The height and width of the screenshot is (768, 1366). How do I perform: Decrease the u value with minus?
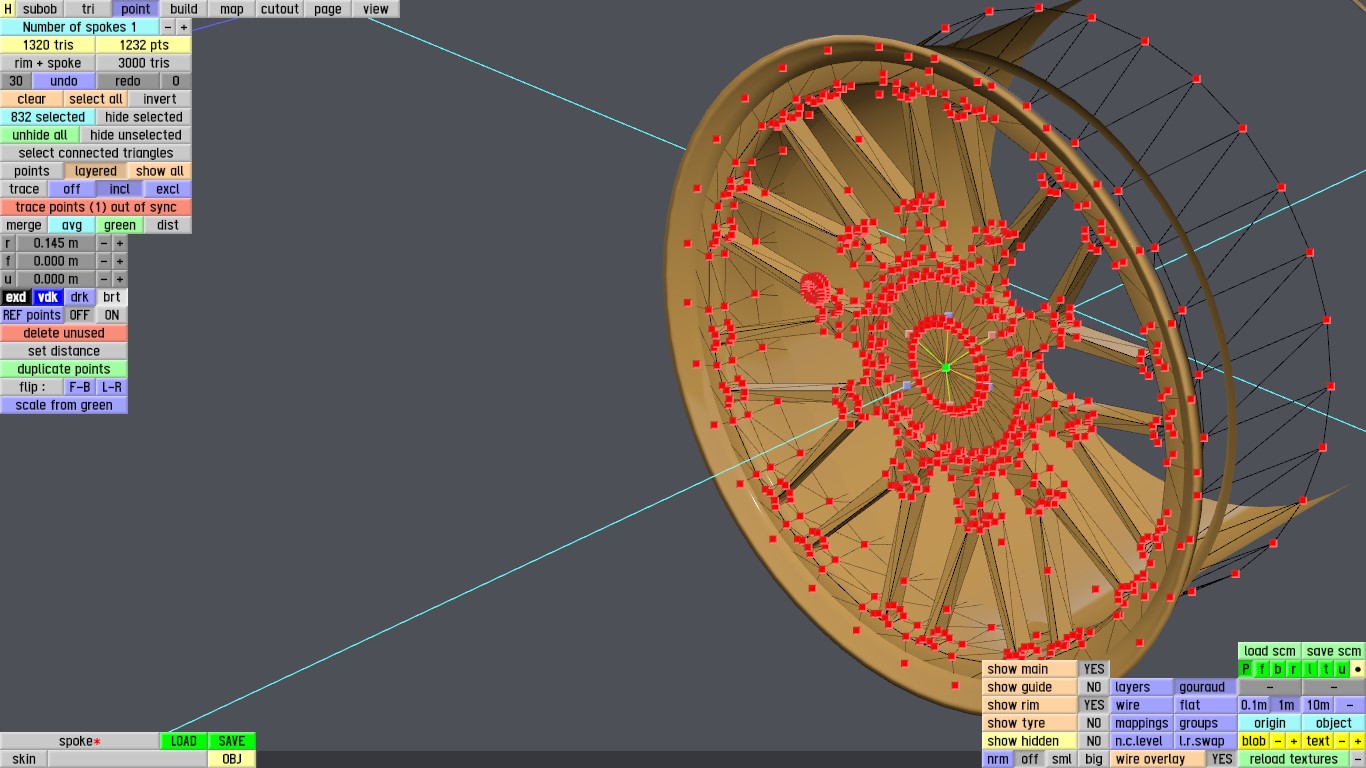[x=104, y=279]
